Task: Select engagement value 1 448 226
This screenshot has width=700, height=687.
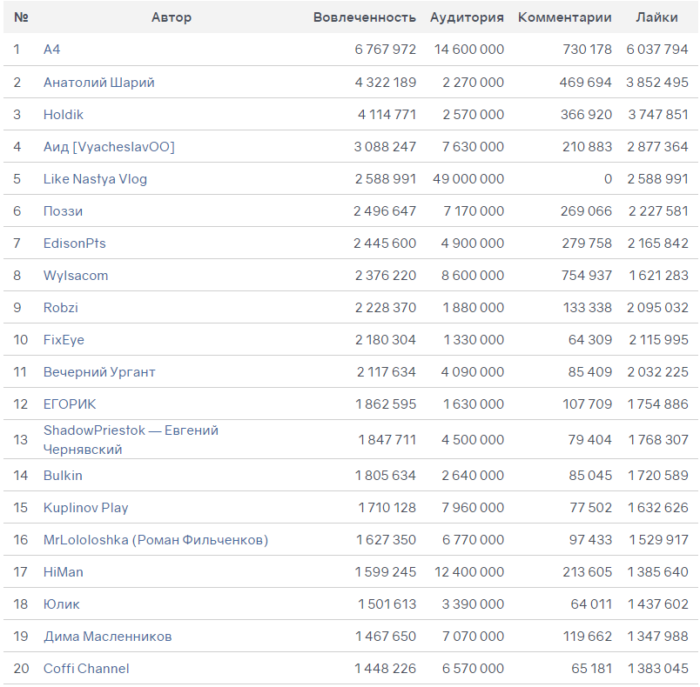Action: click(x=385, y=668)
